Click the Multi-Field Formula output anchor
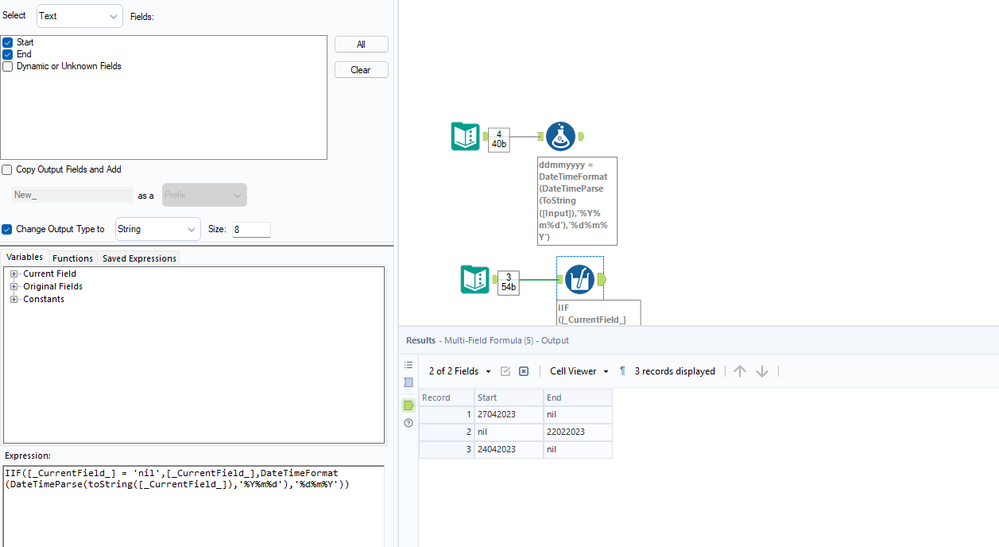This screenshot has width=999, height=547. click(601, 280)
